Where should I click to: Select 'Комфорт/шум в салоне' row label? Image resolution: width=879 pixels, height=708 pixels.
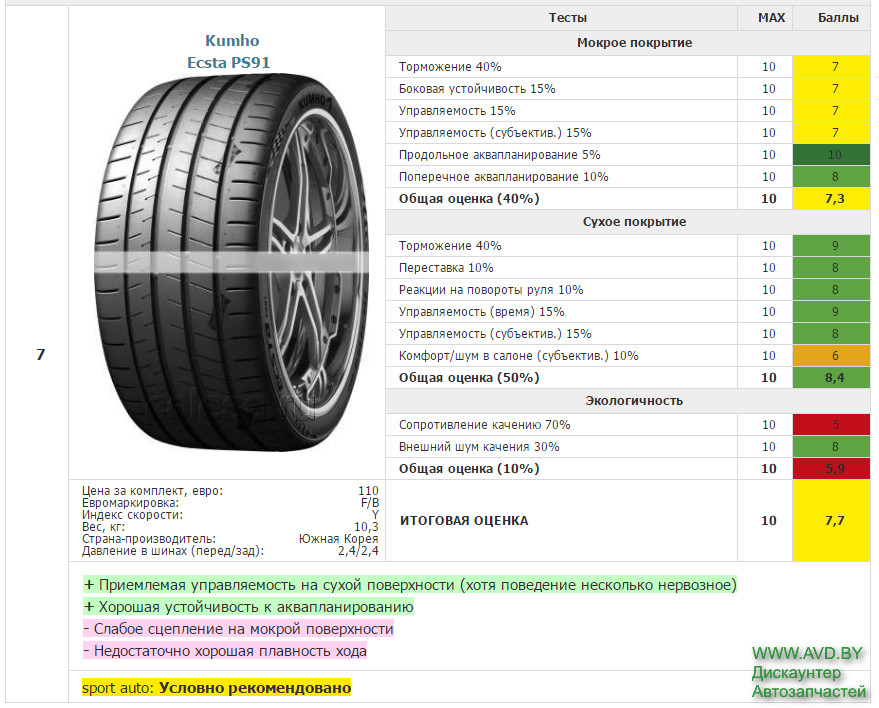pyautogui.click(x=519, y=355)
